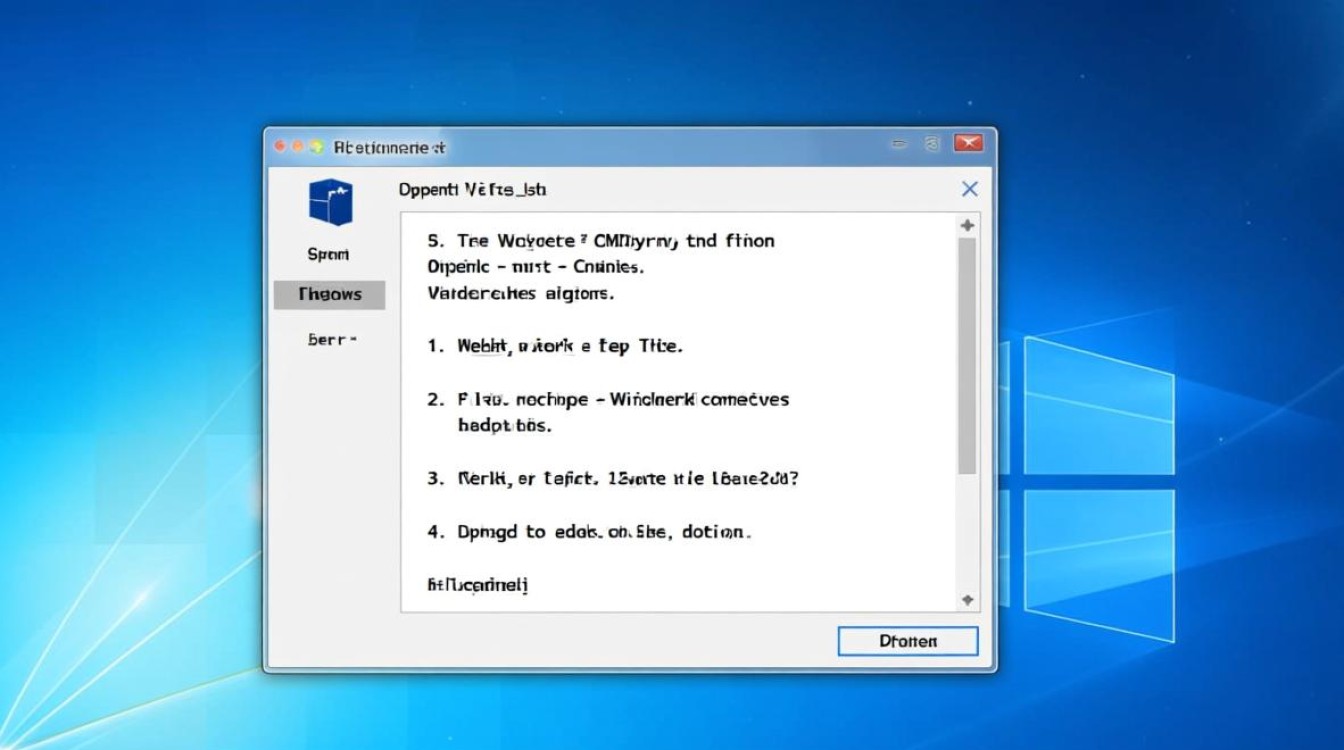The width and height of the screenshot is (1344, 750).
Task: Close the window with the red X
Action: pos(967,144)
